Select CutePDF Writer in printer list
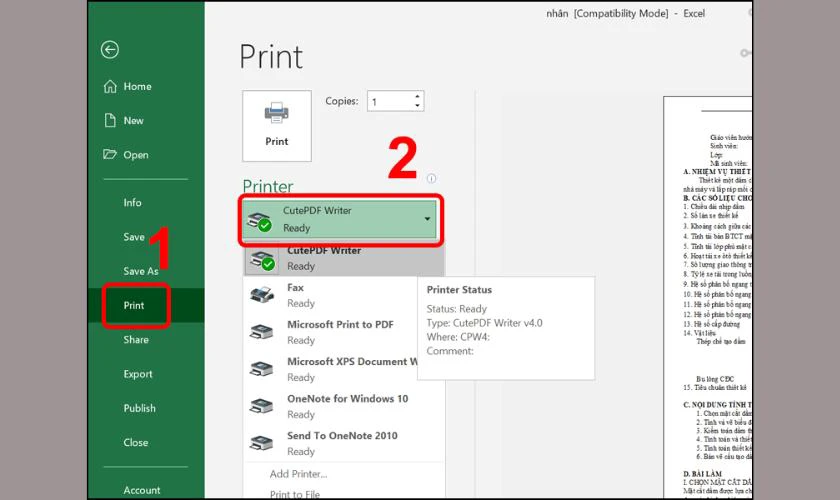The width and height of the screenshot is (840, 500). tap(344, 259)
